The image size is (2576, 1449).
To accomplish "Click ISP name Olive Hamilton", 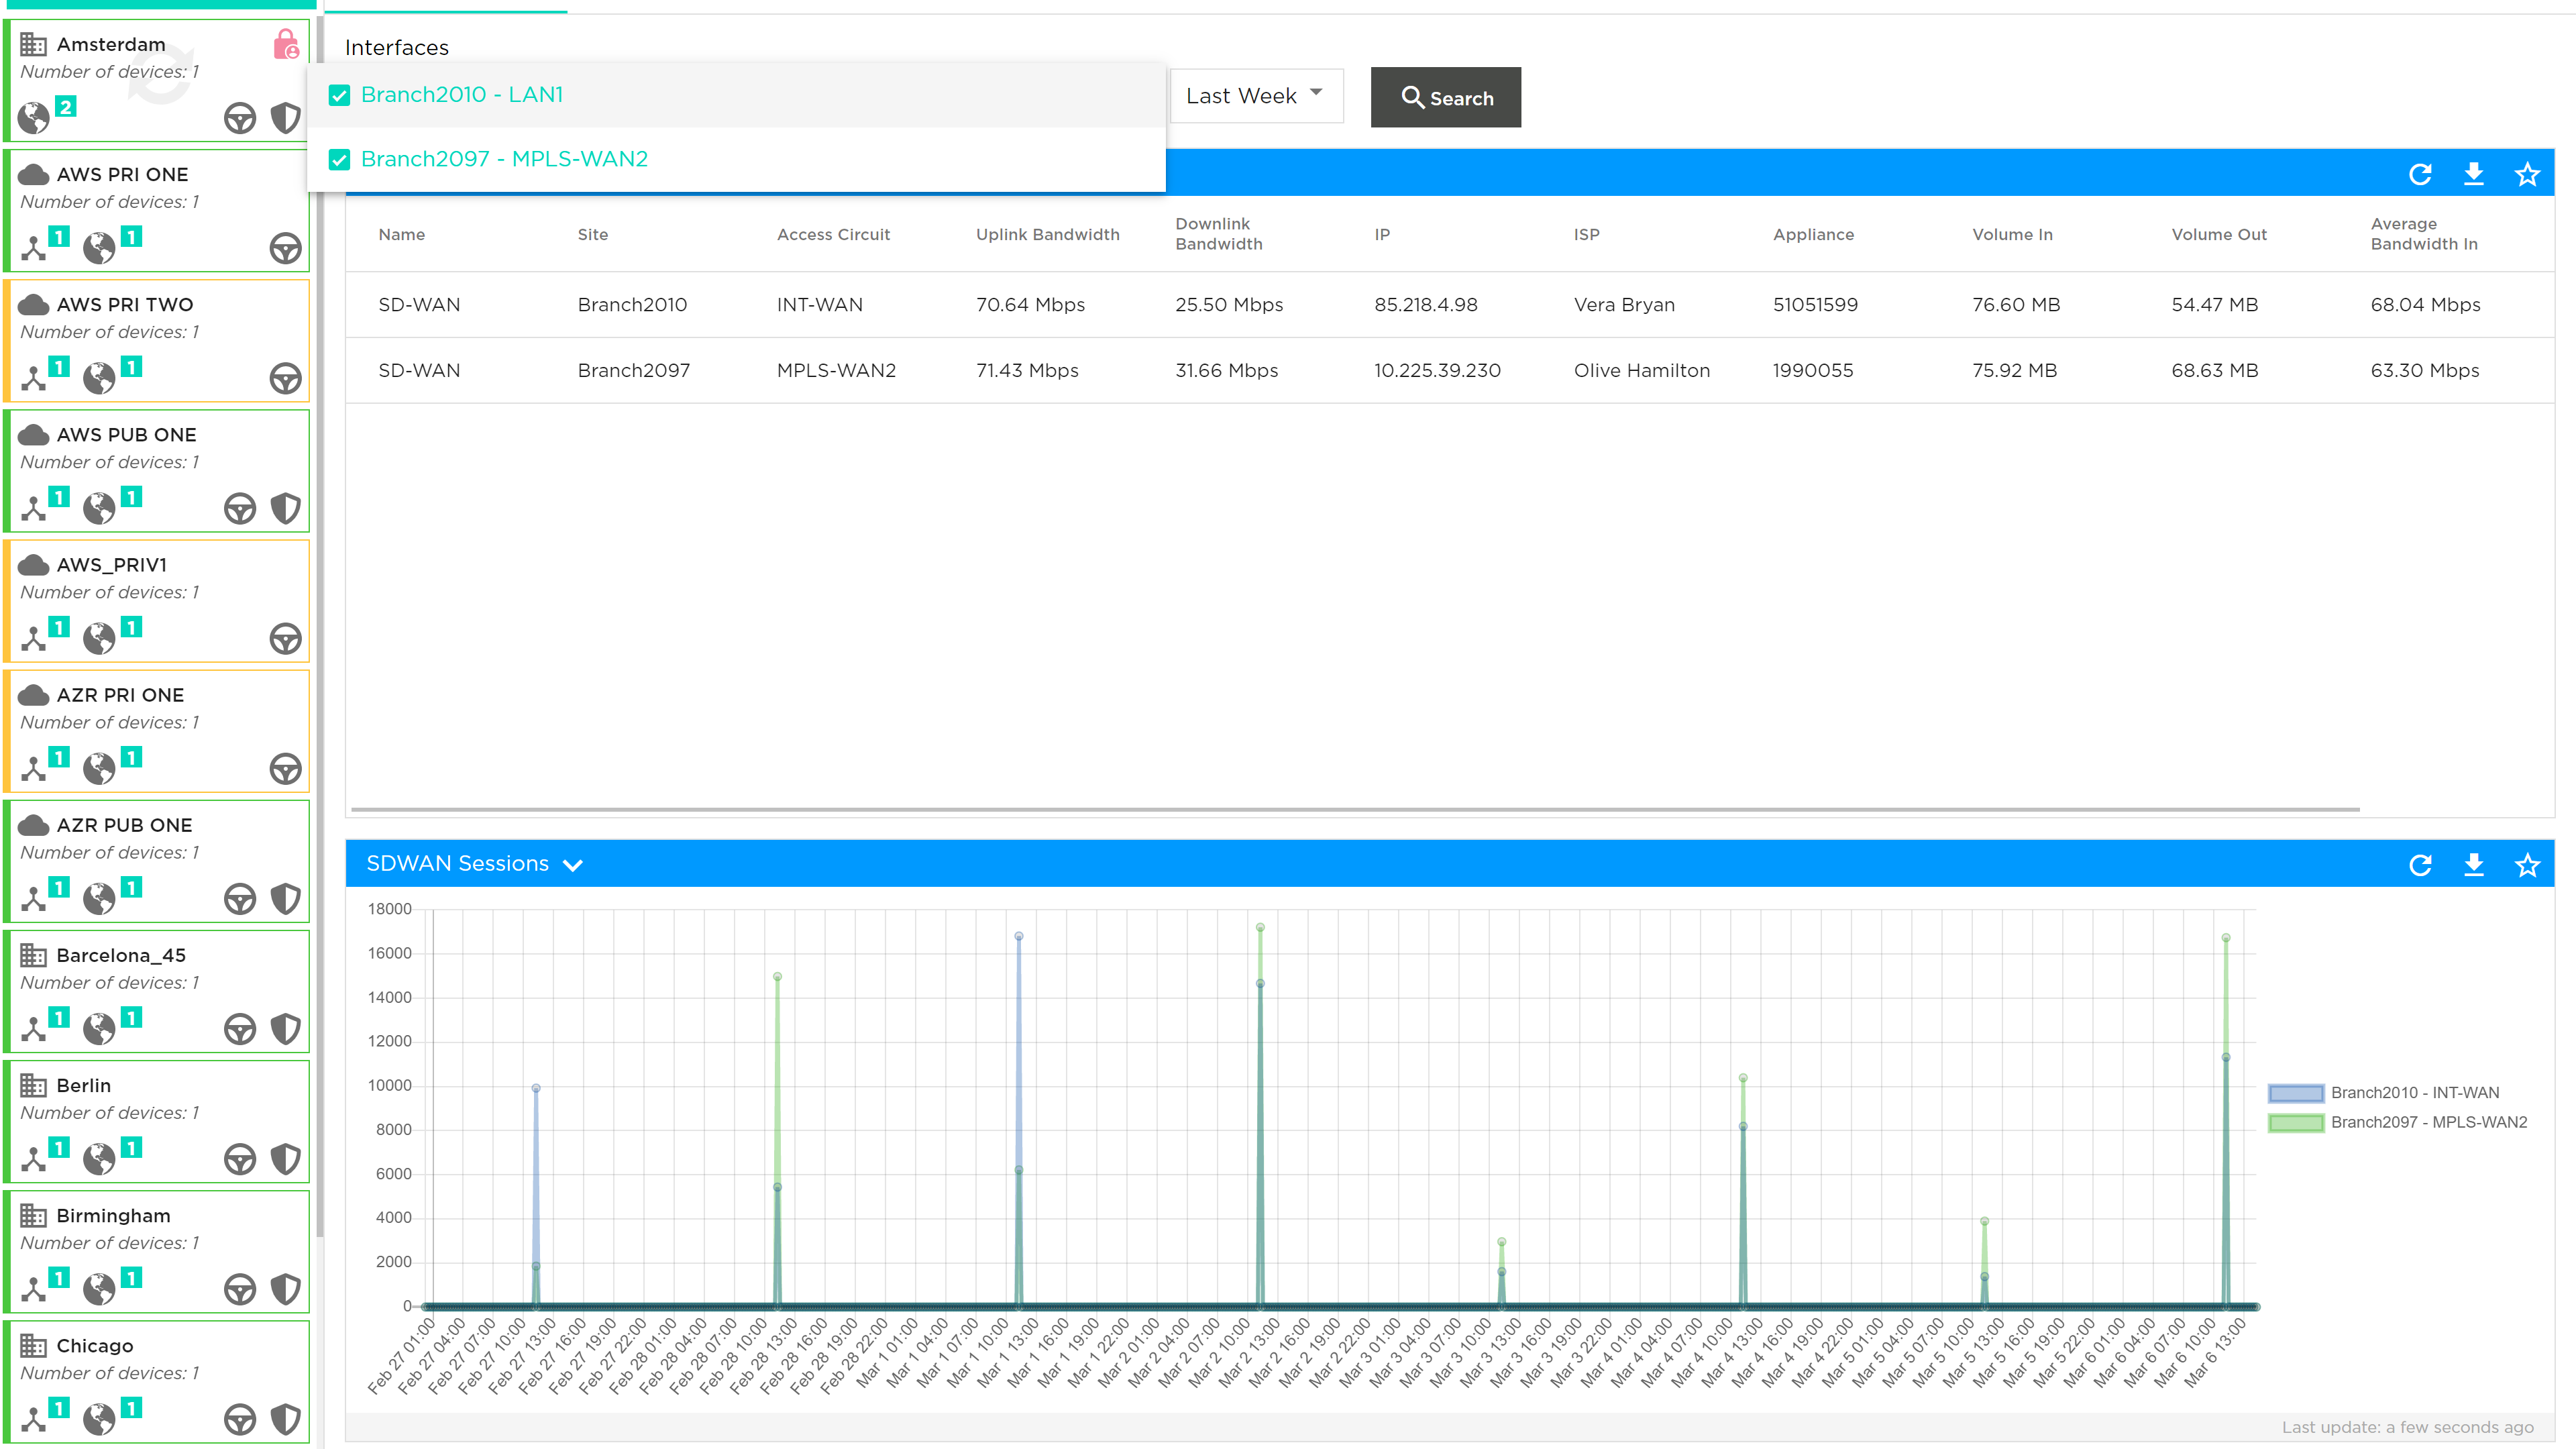I will [x=1642, y=370].
